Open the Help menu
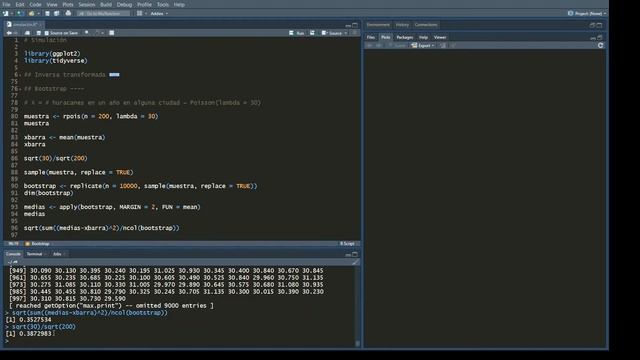This screenshot has width=640, height=360. [x=179, y=4]
